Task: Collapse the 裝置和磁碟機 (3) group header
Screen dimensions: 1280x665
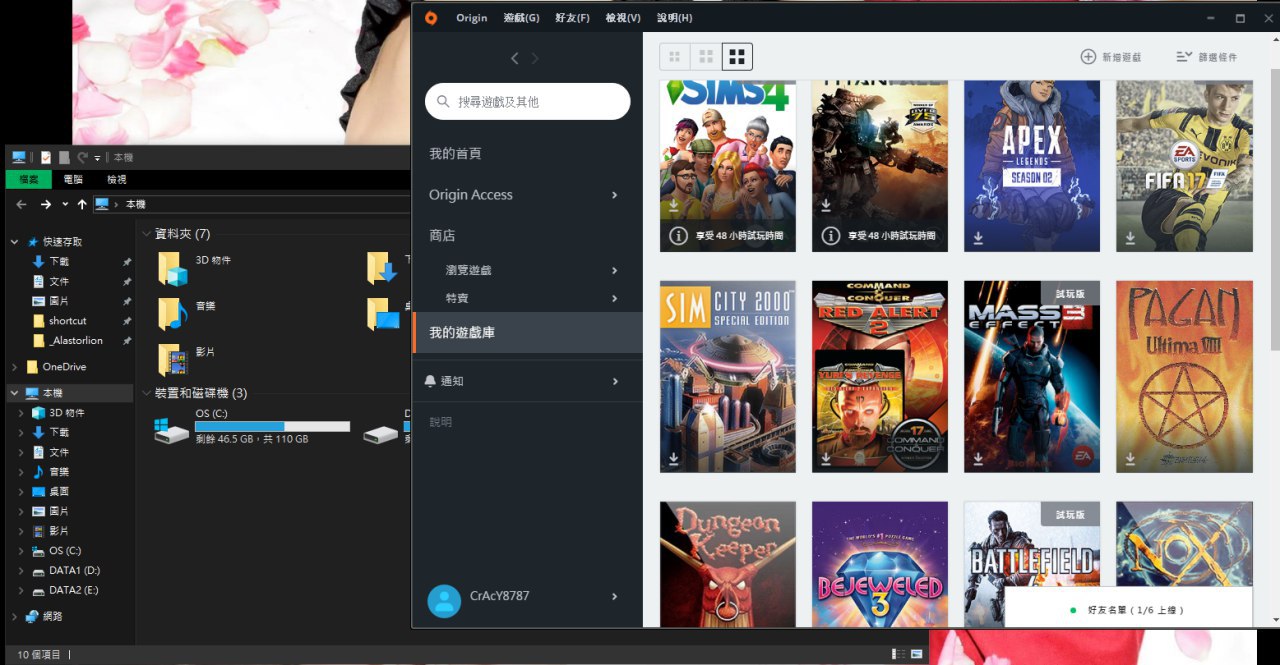Action: click(x=146, y=393)
